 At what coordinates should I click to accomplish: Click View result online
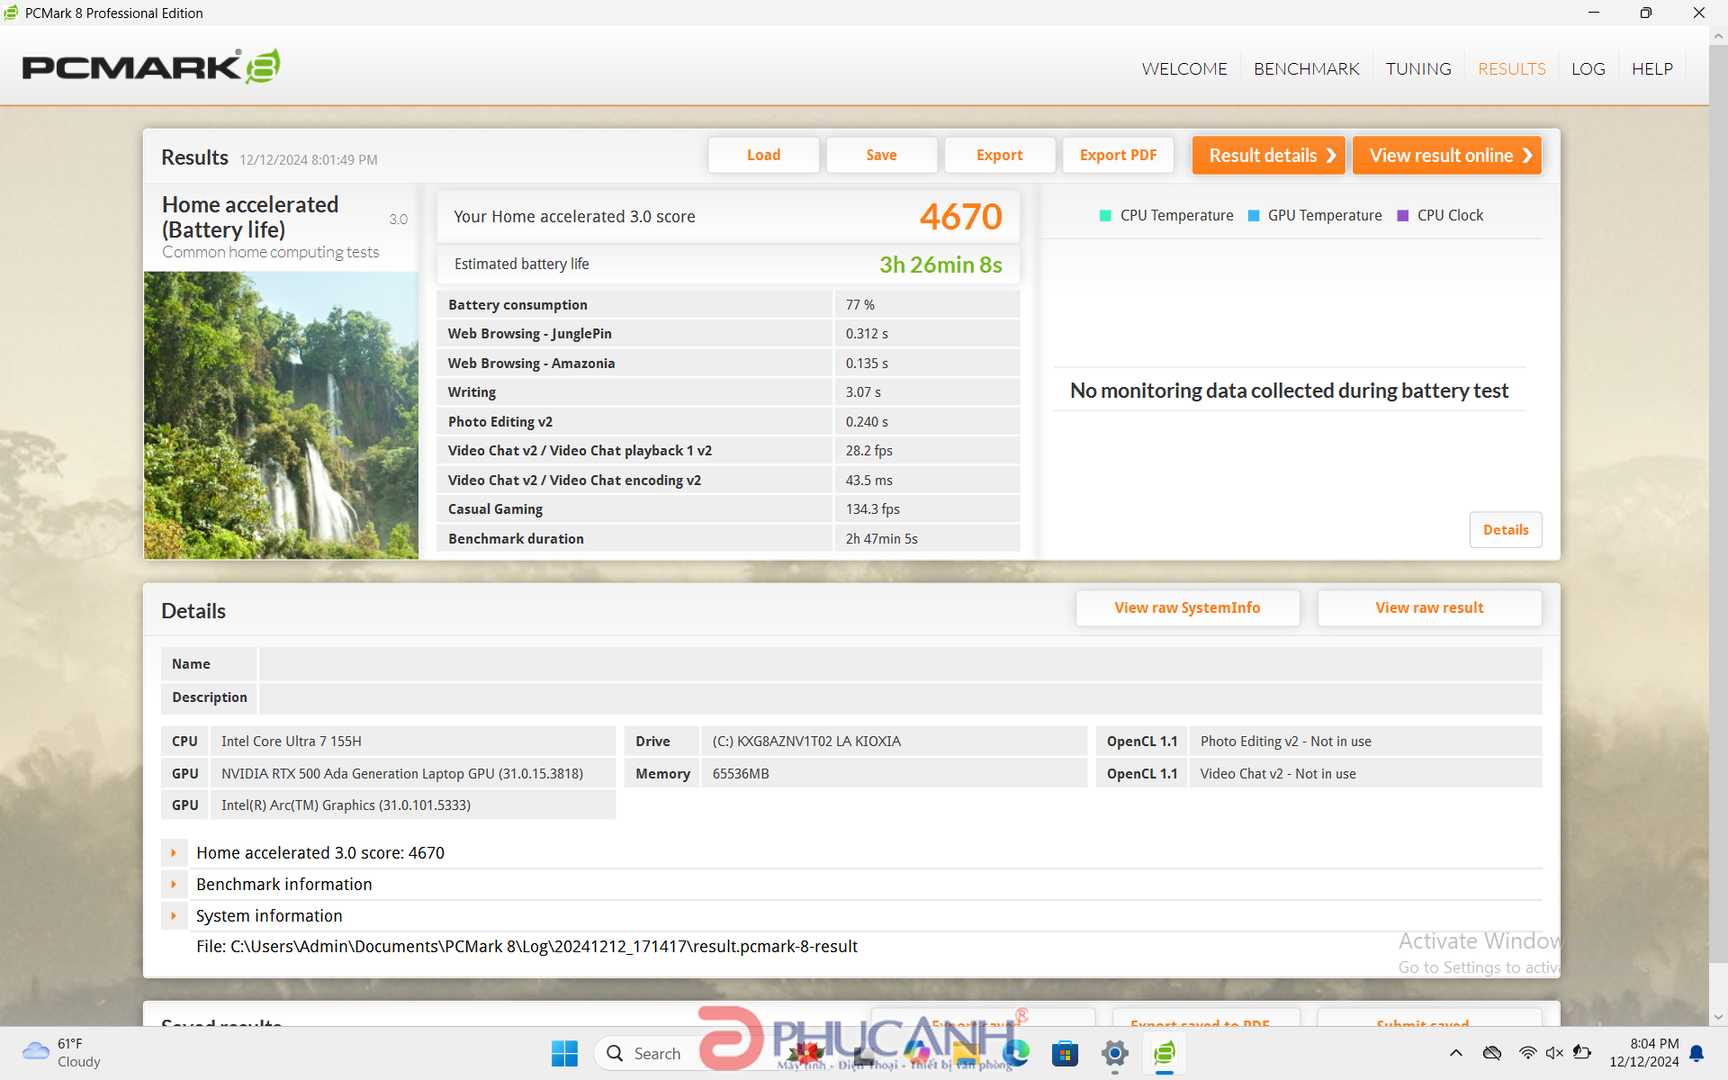pyautogui.click(x=1447, y=155)
